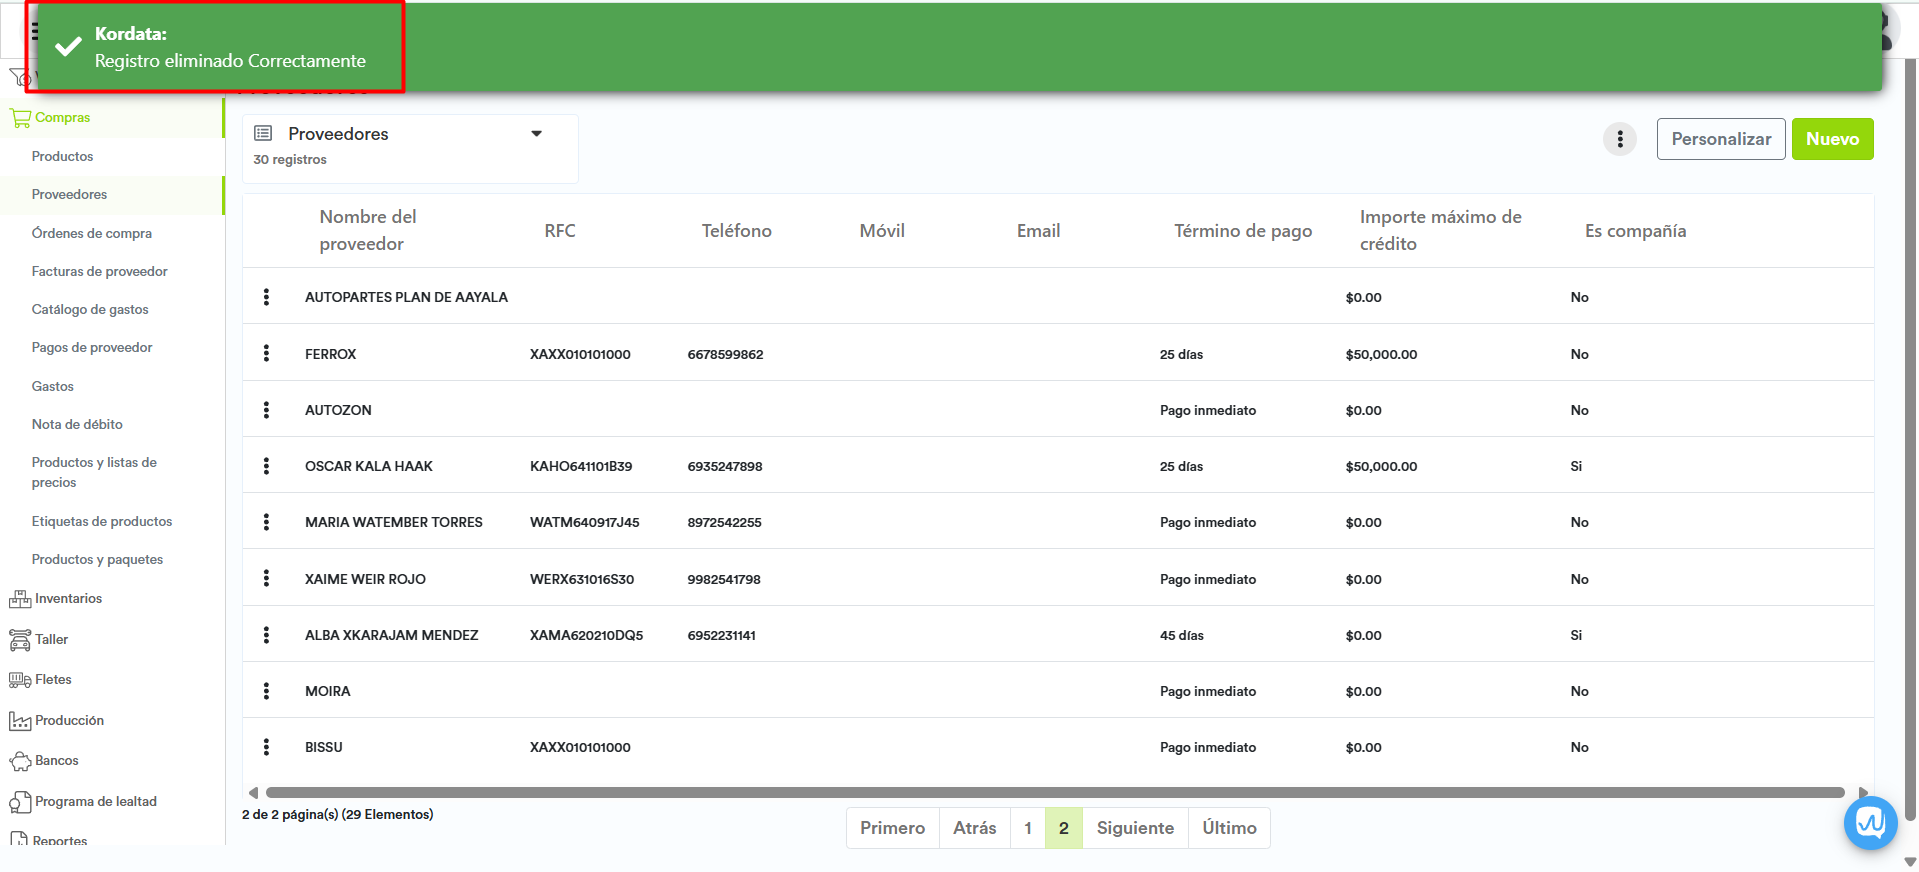The image size is (1919, 872).
Task: Select Facturas de proveedor menu item
Action: [99, 271]
